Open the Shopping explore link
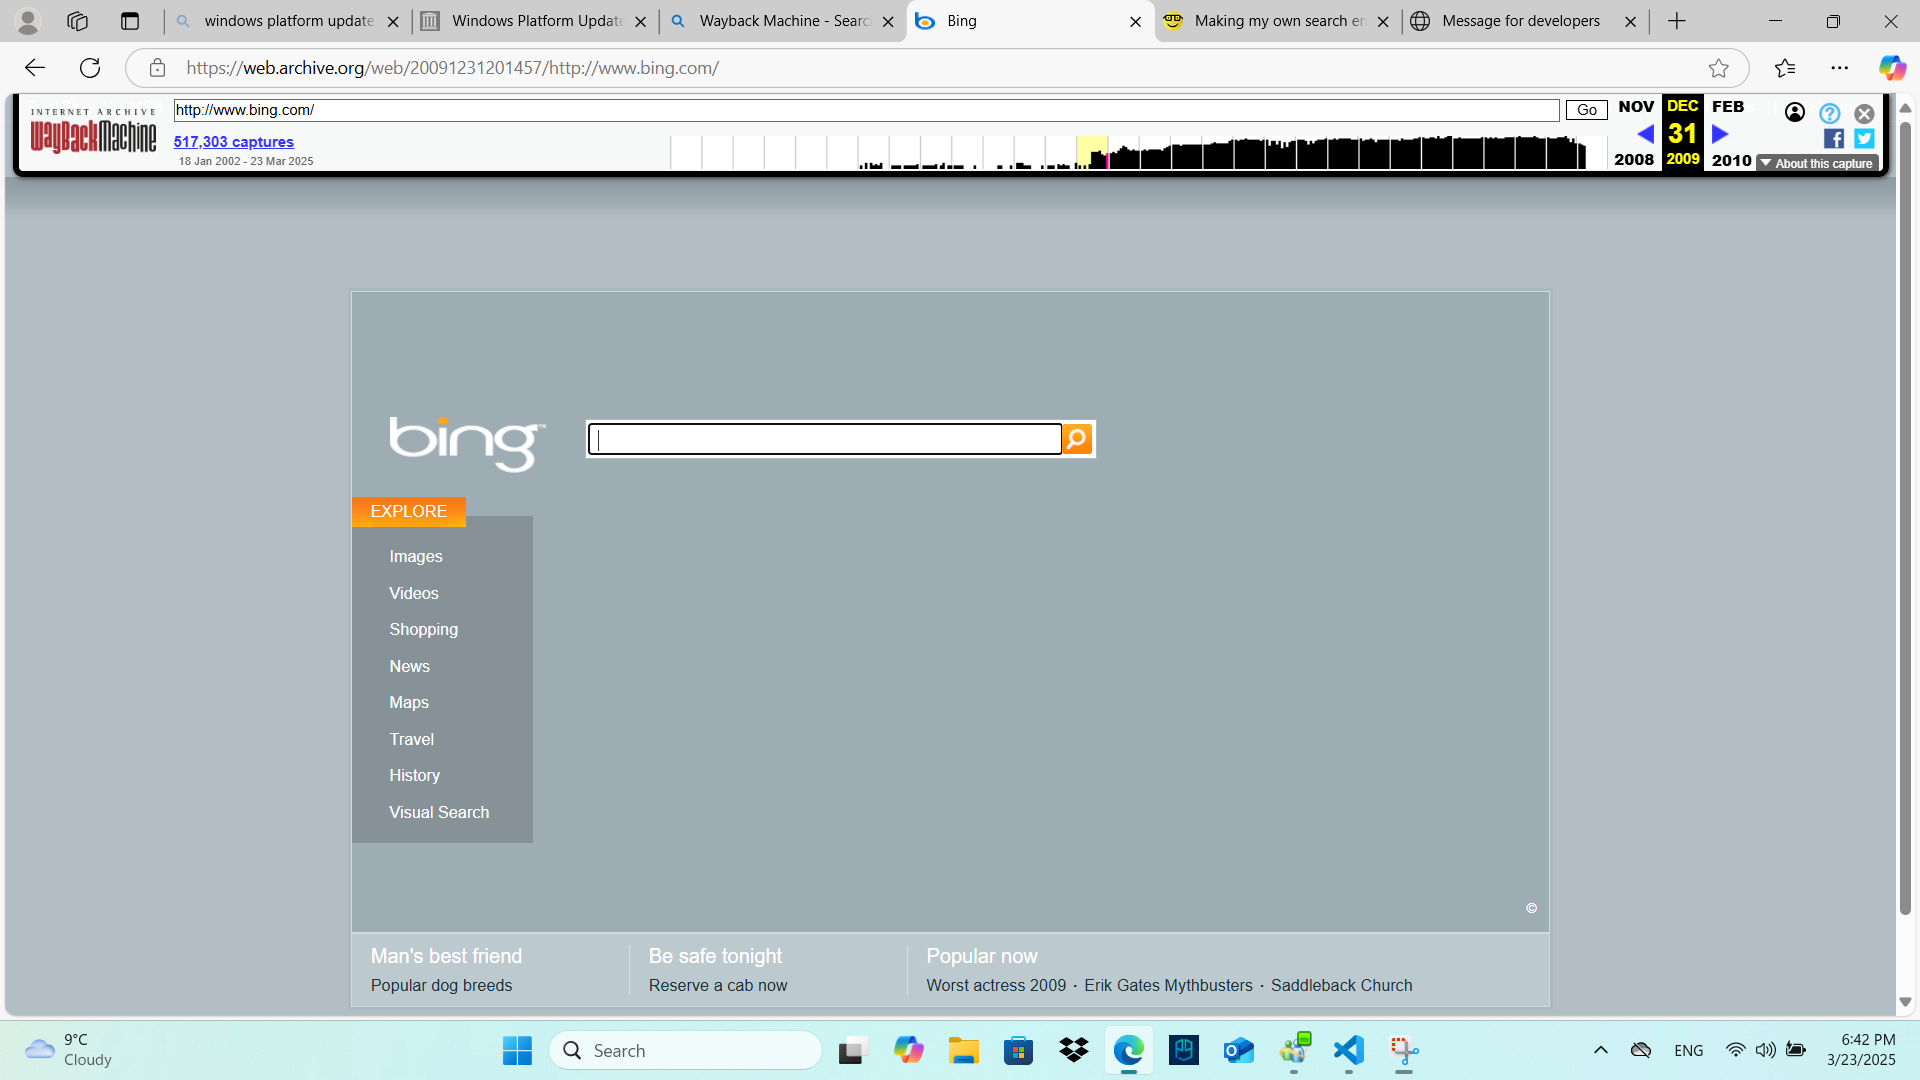This screenshot has width=1920, height=1080. tap(424, 629)
